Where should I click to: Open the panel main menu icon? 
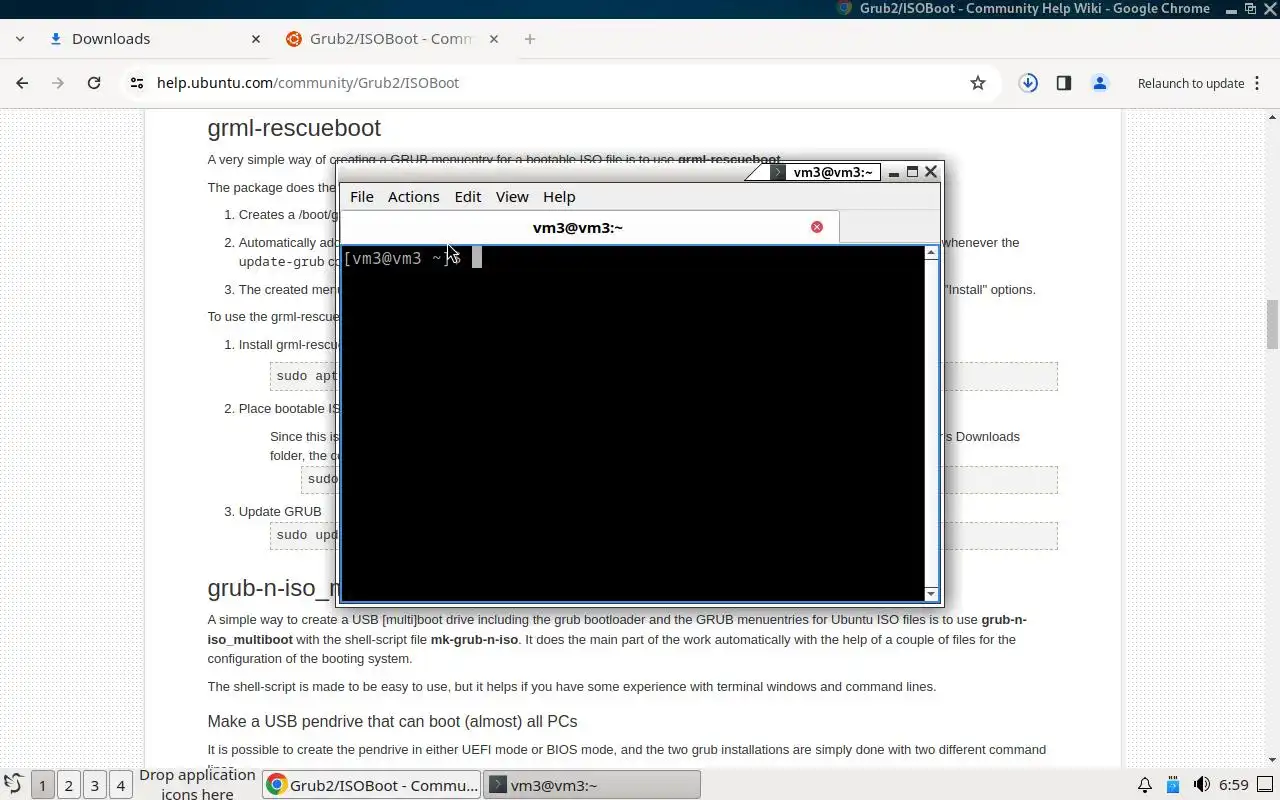13,785
